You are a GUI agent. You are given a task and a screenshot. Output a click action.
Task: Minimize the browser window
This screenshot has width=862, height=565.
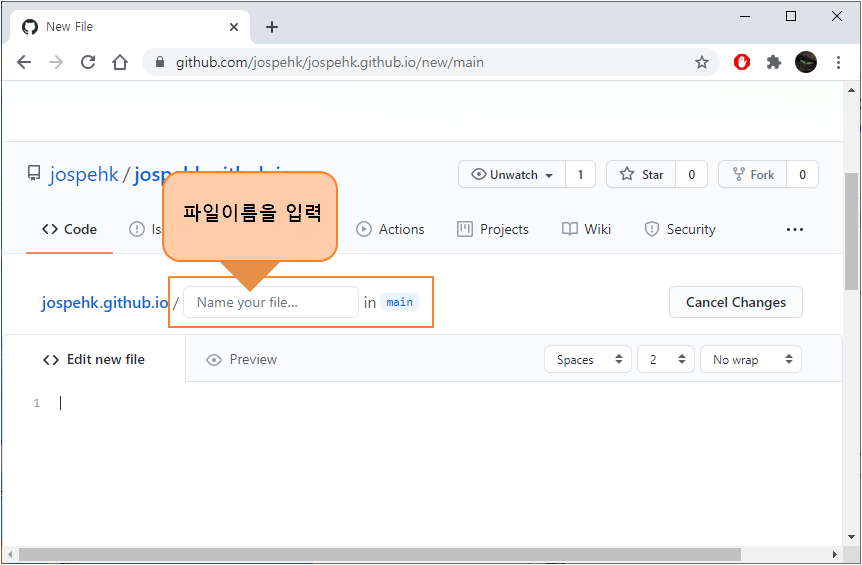745,16
